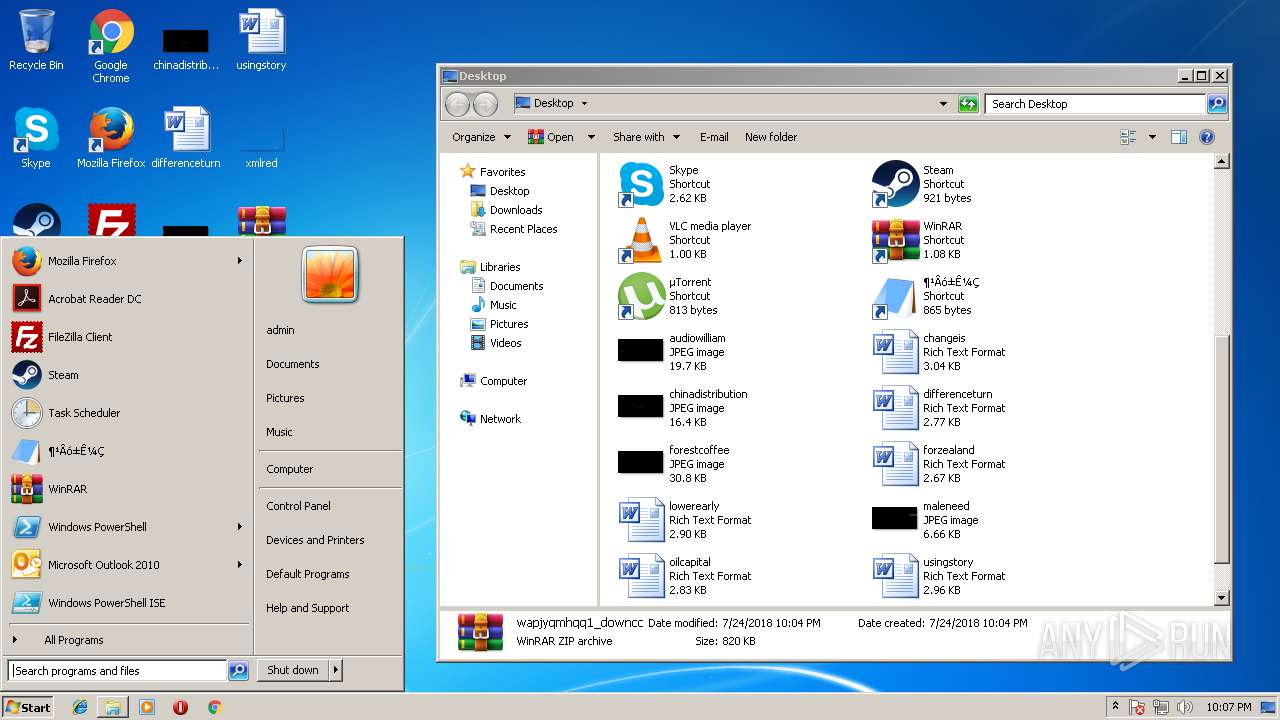Screen dimensions: 1280x720
Task: Show hidden tray icons arrow
Action: point(1115,707)
